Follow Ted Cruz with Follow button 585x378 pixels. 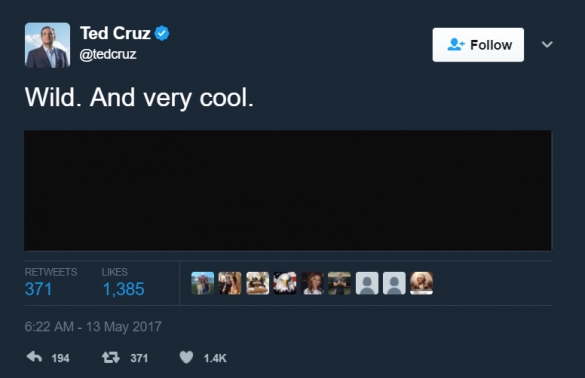pos(478,45)
